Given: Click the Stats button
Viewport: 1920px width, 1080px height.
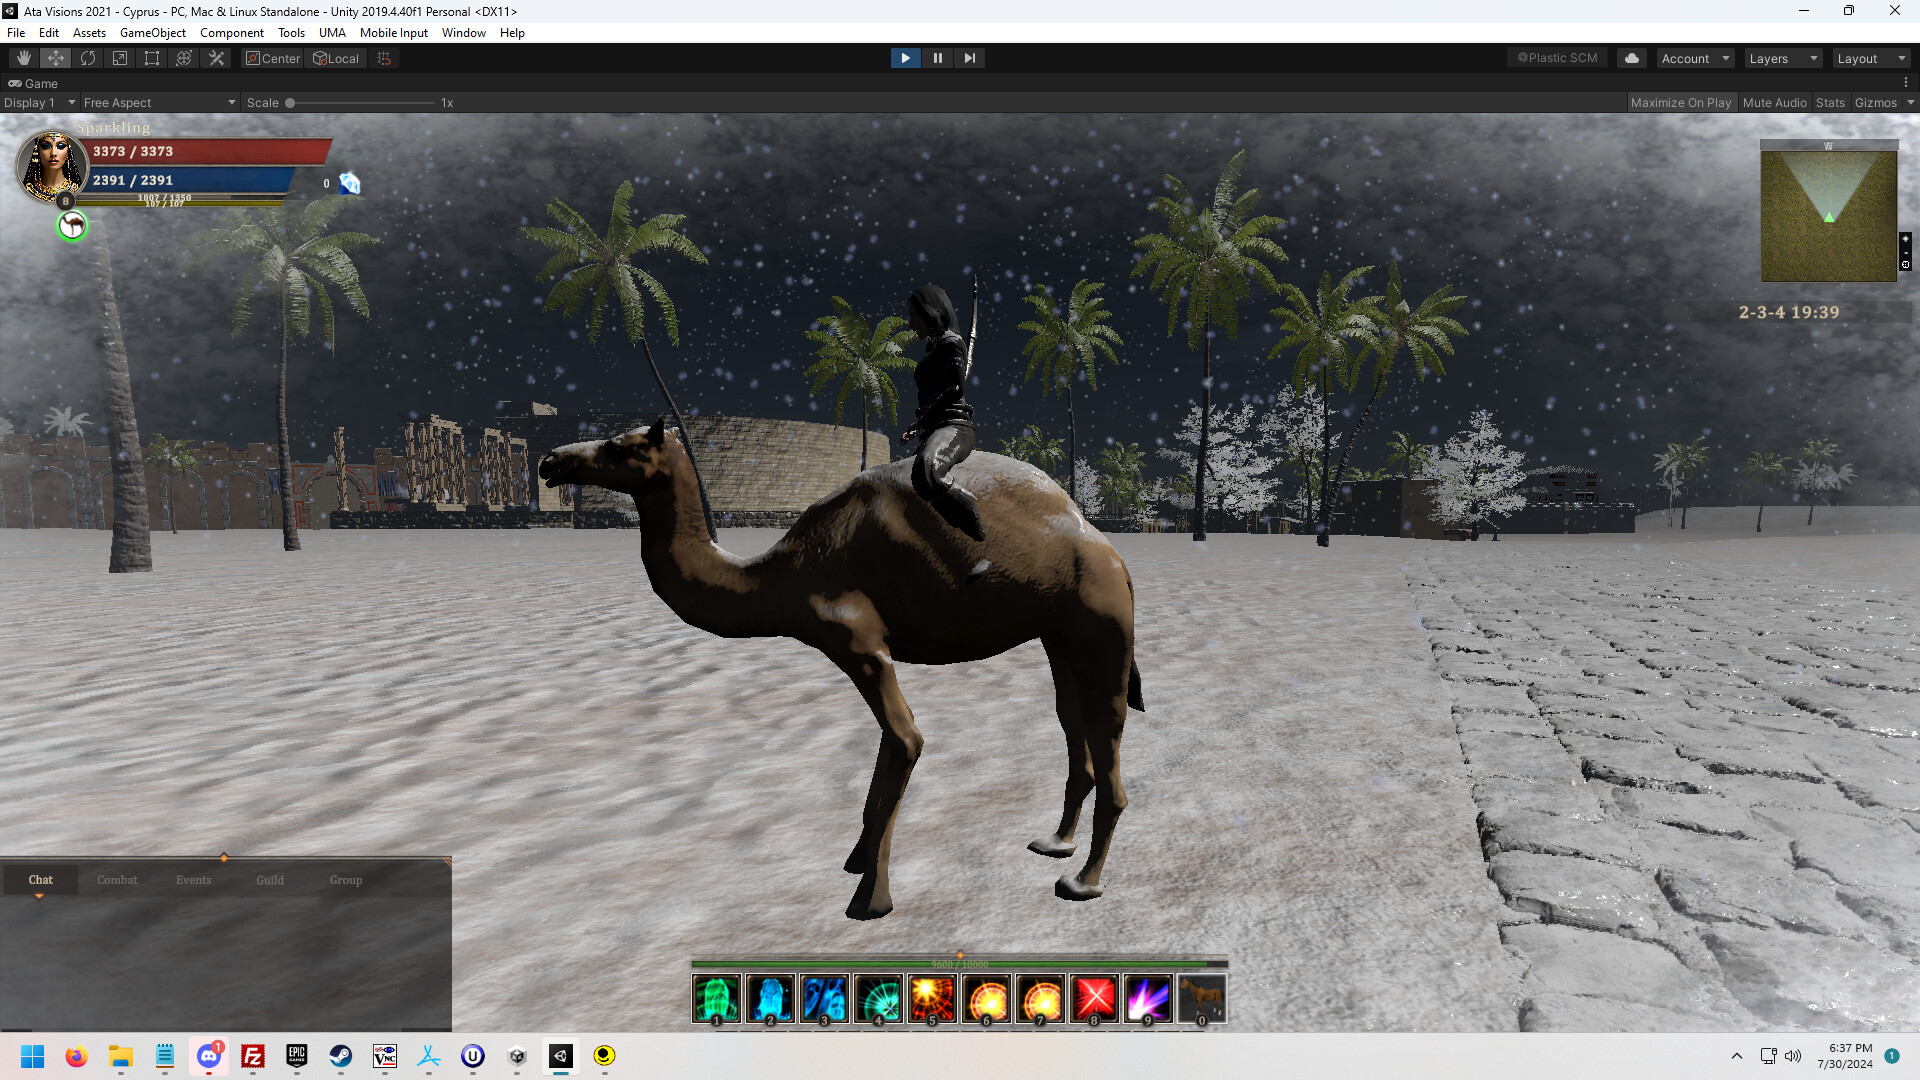Looking at the screenshot, I should (1830, 103).
